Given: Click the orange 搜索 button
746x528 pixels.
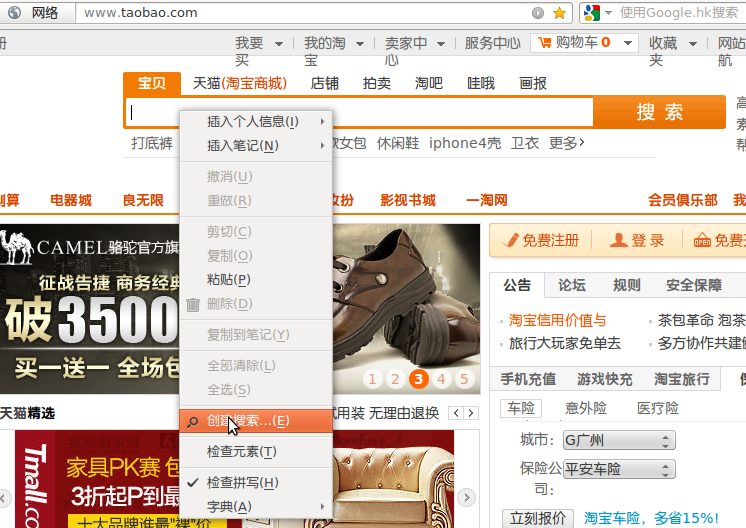Looking at the screenshot, I should coord(659,112).
